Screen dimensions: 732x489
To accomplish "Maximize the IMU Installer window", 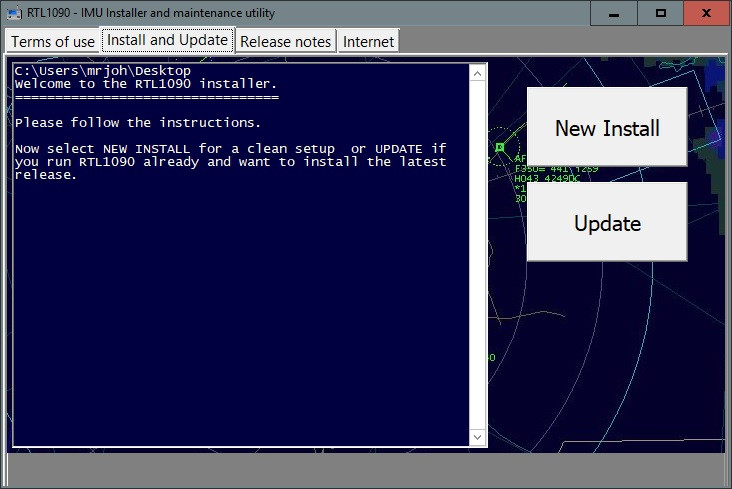I will [661, 13].
